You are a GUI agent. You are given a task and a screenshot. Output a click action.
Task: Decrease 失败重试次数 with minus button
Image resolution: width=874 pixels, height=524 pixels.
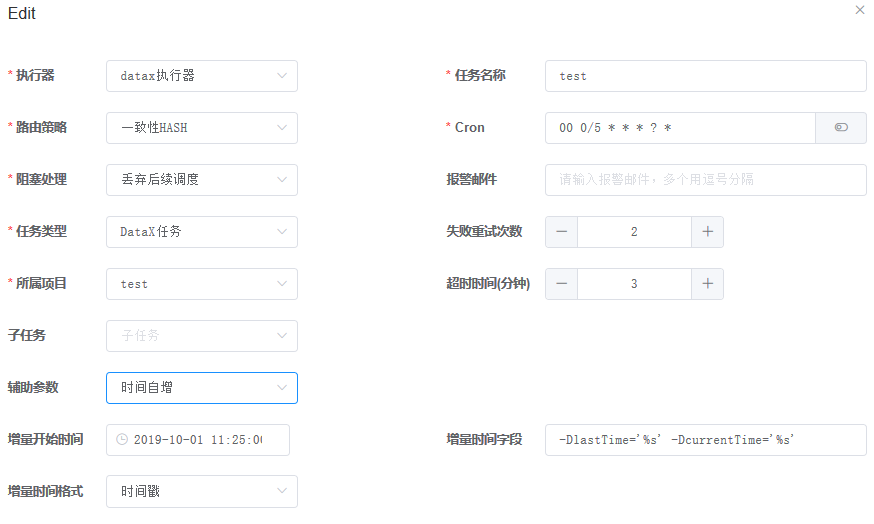pos(562,232)
